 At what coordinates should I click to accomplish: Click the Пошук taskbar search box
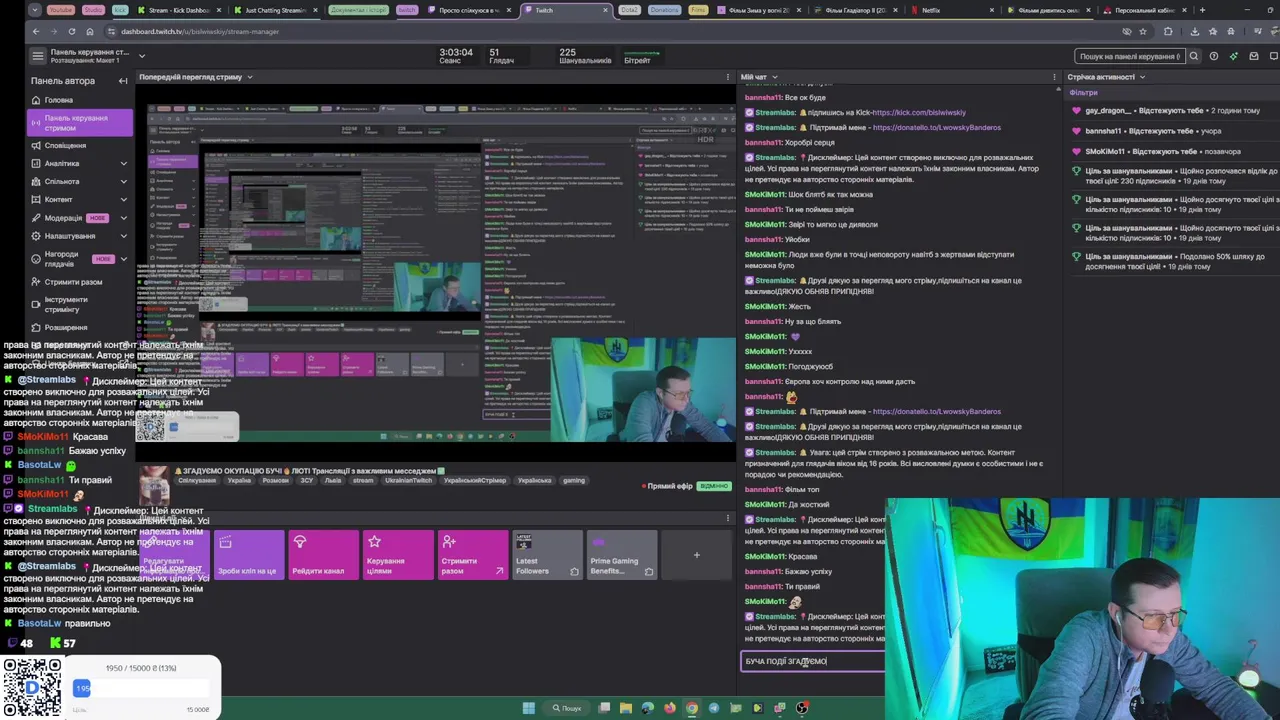(x=567, y=708)
